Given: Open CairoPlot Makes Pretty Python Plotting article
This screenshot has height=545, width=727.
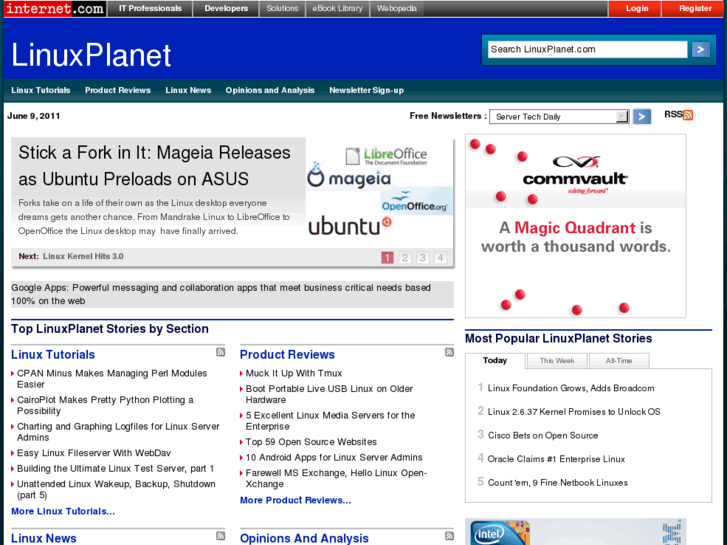Looking at the screenshot, I should pyautogui.click(x=105, y=405).
